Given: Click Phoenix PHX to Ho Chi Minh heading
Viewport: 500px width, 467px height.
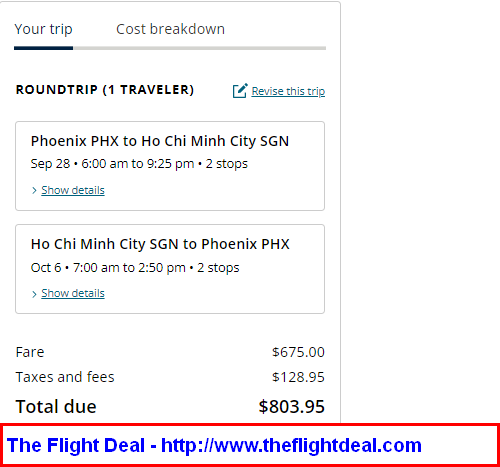Looking at the screenshot, I should coord(160,141).
